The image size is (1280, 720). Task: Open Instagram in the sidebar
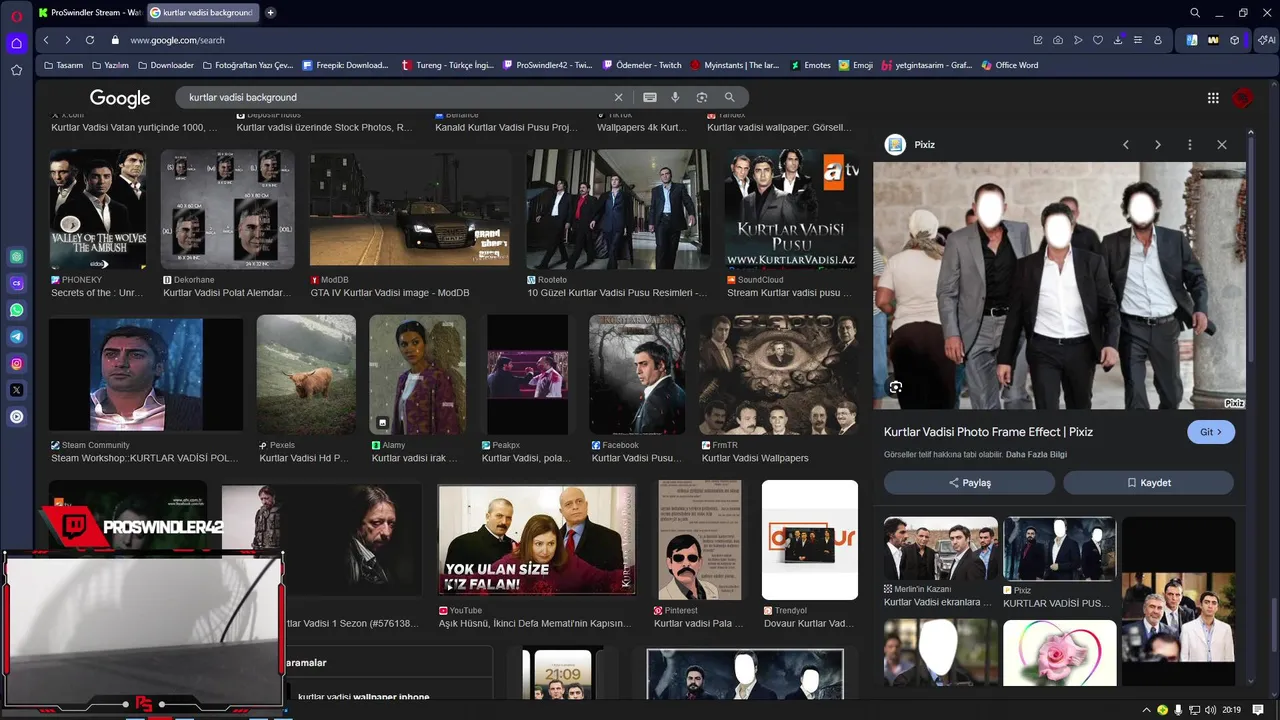click(x=16, y=364)
